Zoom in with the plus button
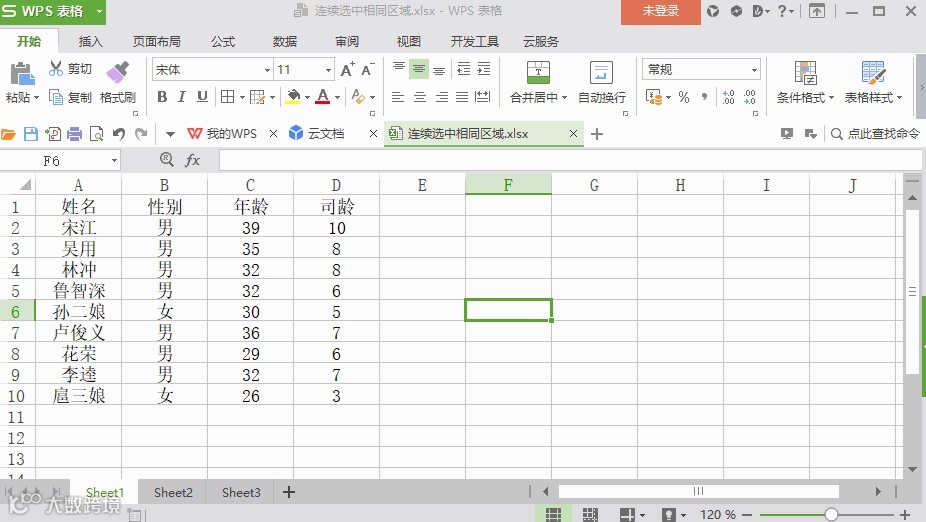926x522 pixels. 905,514
